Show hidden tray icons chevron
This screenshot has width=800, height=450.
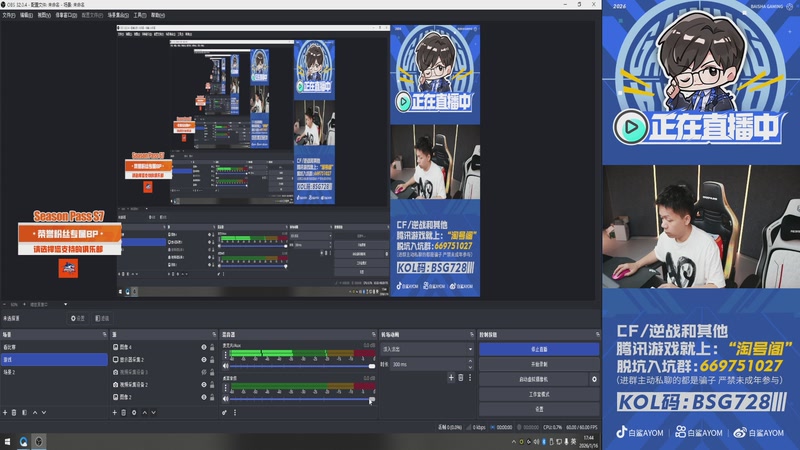pos(513,442)
